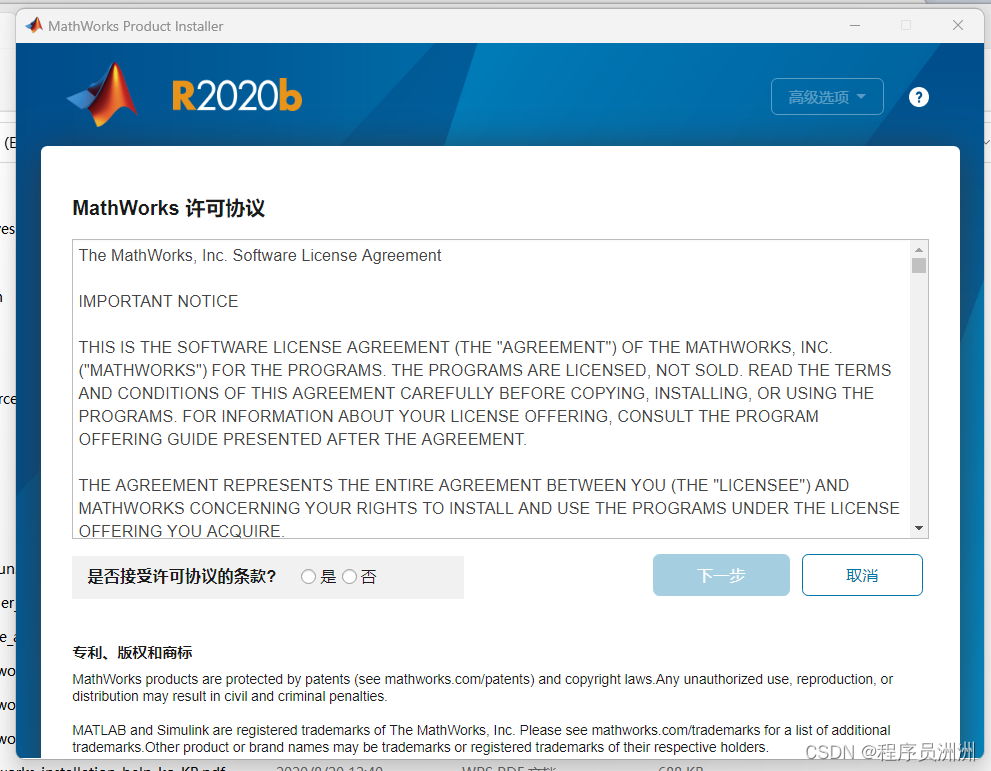991x771 pixels.
Task: Minimize the MathWorks Product Installer window
Action: point(854,25)
